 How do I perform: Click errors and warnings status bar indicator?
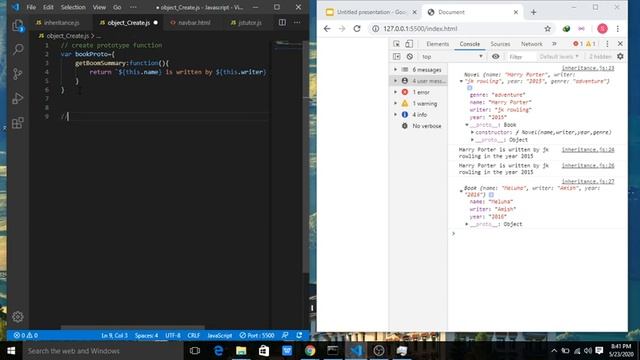pyautogui.click(x=26, y=336)
